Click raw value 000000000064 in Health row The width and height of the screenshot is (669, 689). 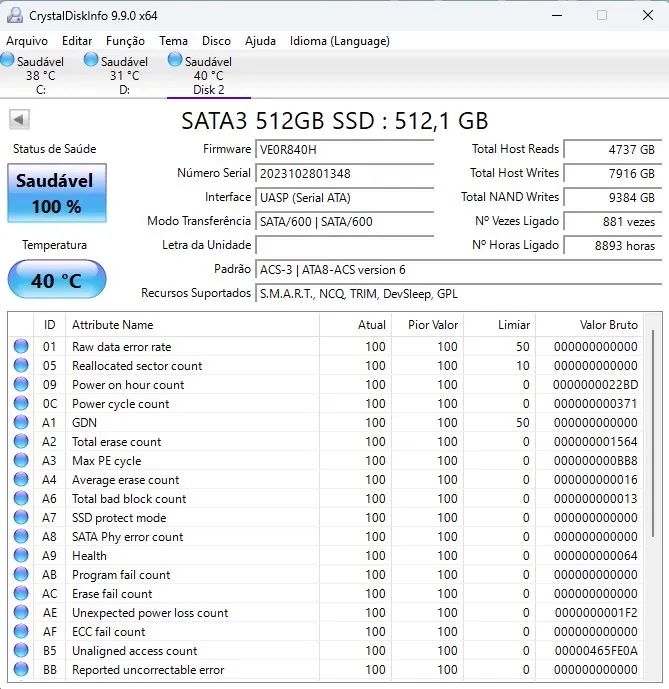tap(595, 555)
